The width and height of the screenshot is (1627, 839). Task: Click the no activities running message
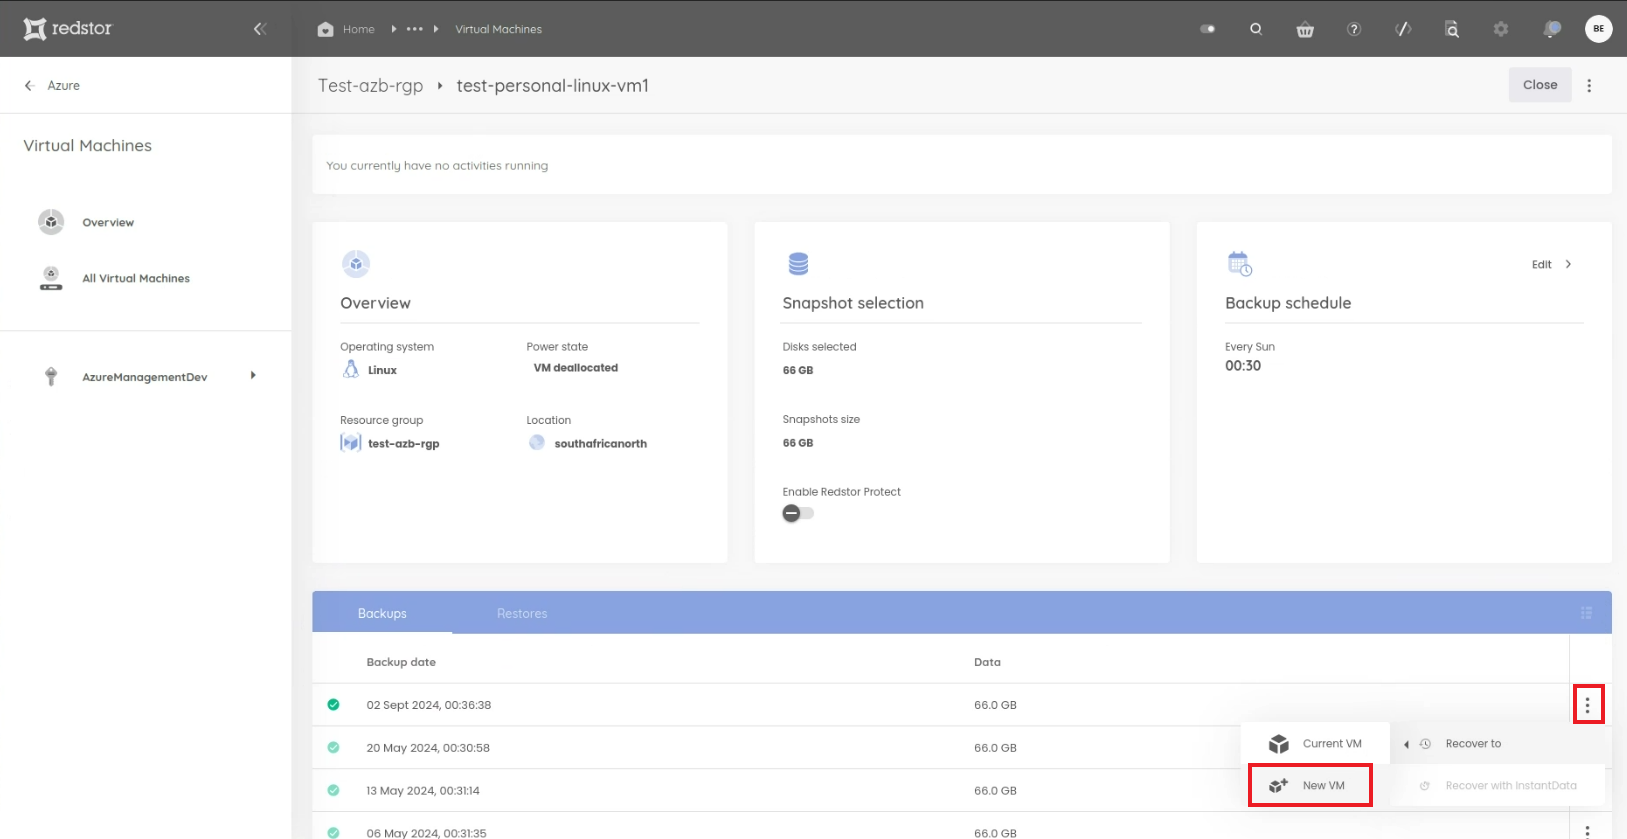[437, 166]
